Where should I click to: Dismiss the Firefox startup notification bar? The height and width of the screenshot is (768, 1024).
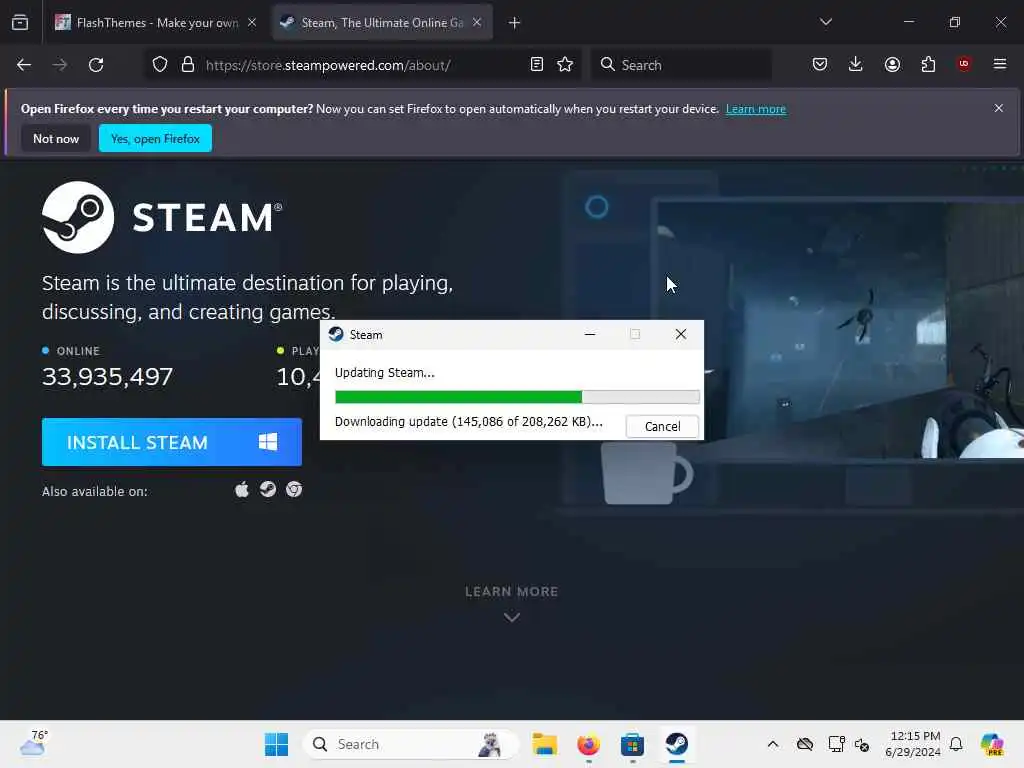click(x=999, y=108)
